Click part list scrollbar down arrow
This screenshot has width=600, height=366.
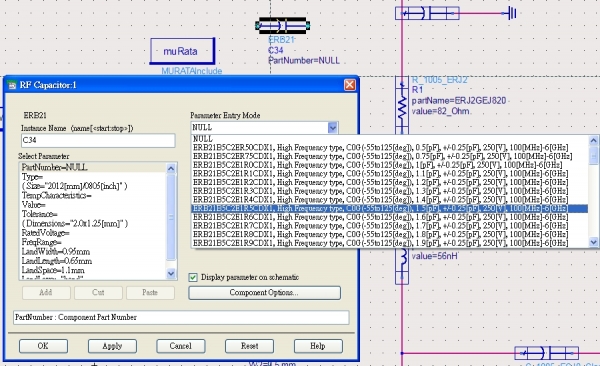(x=593, y=242)
